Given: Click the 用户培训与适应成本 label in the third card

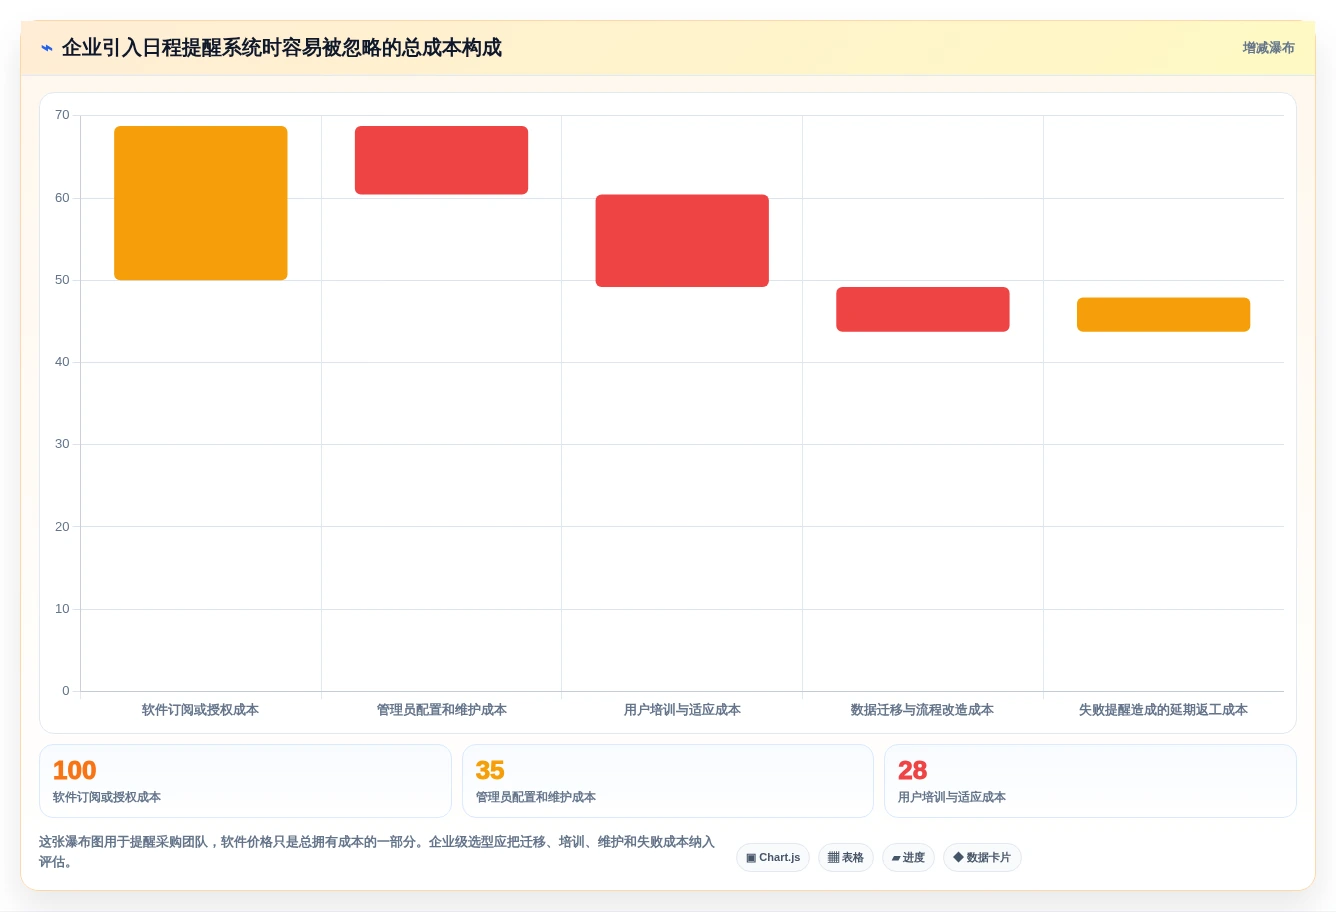Looking at the screenshot, I should (952, 797).
